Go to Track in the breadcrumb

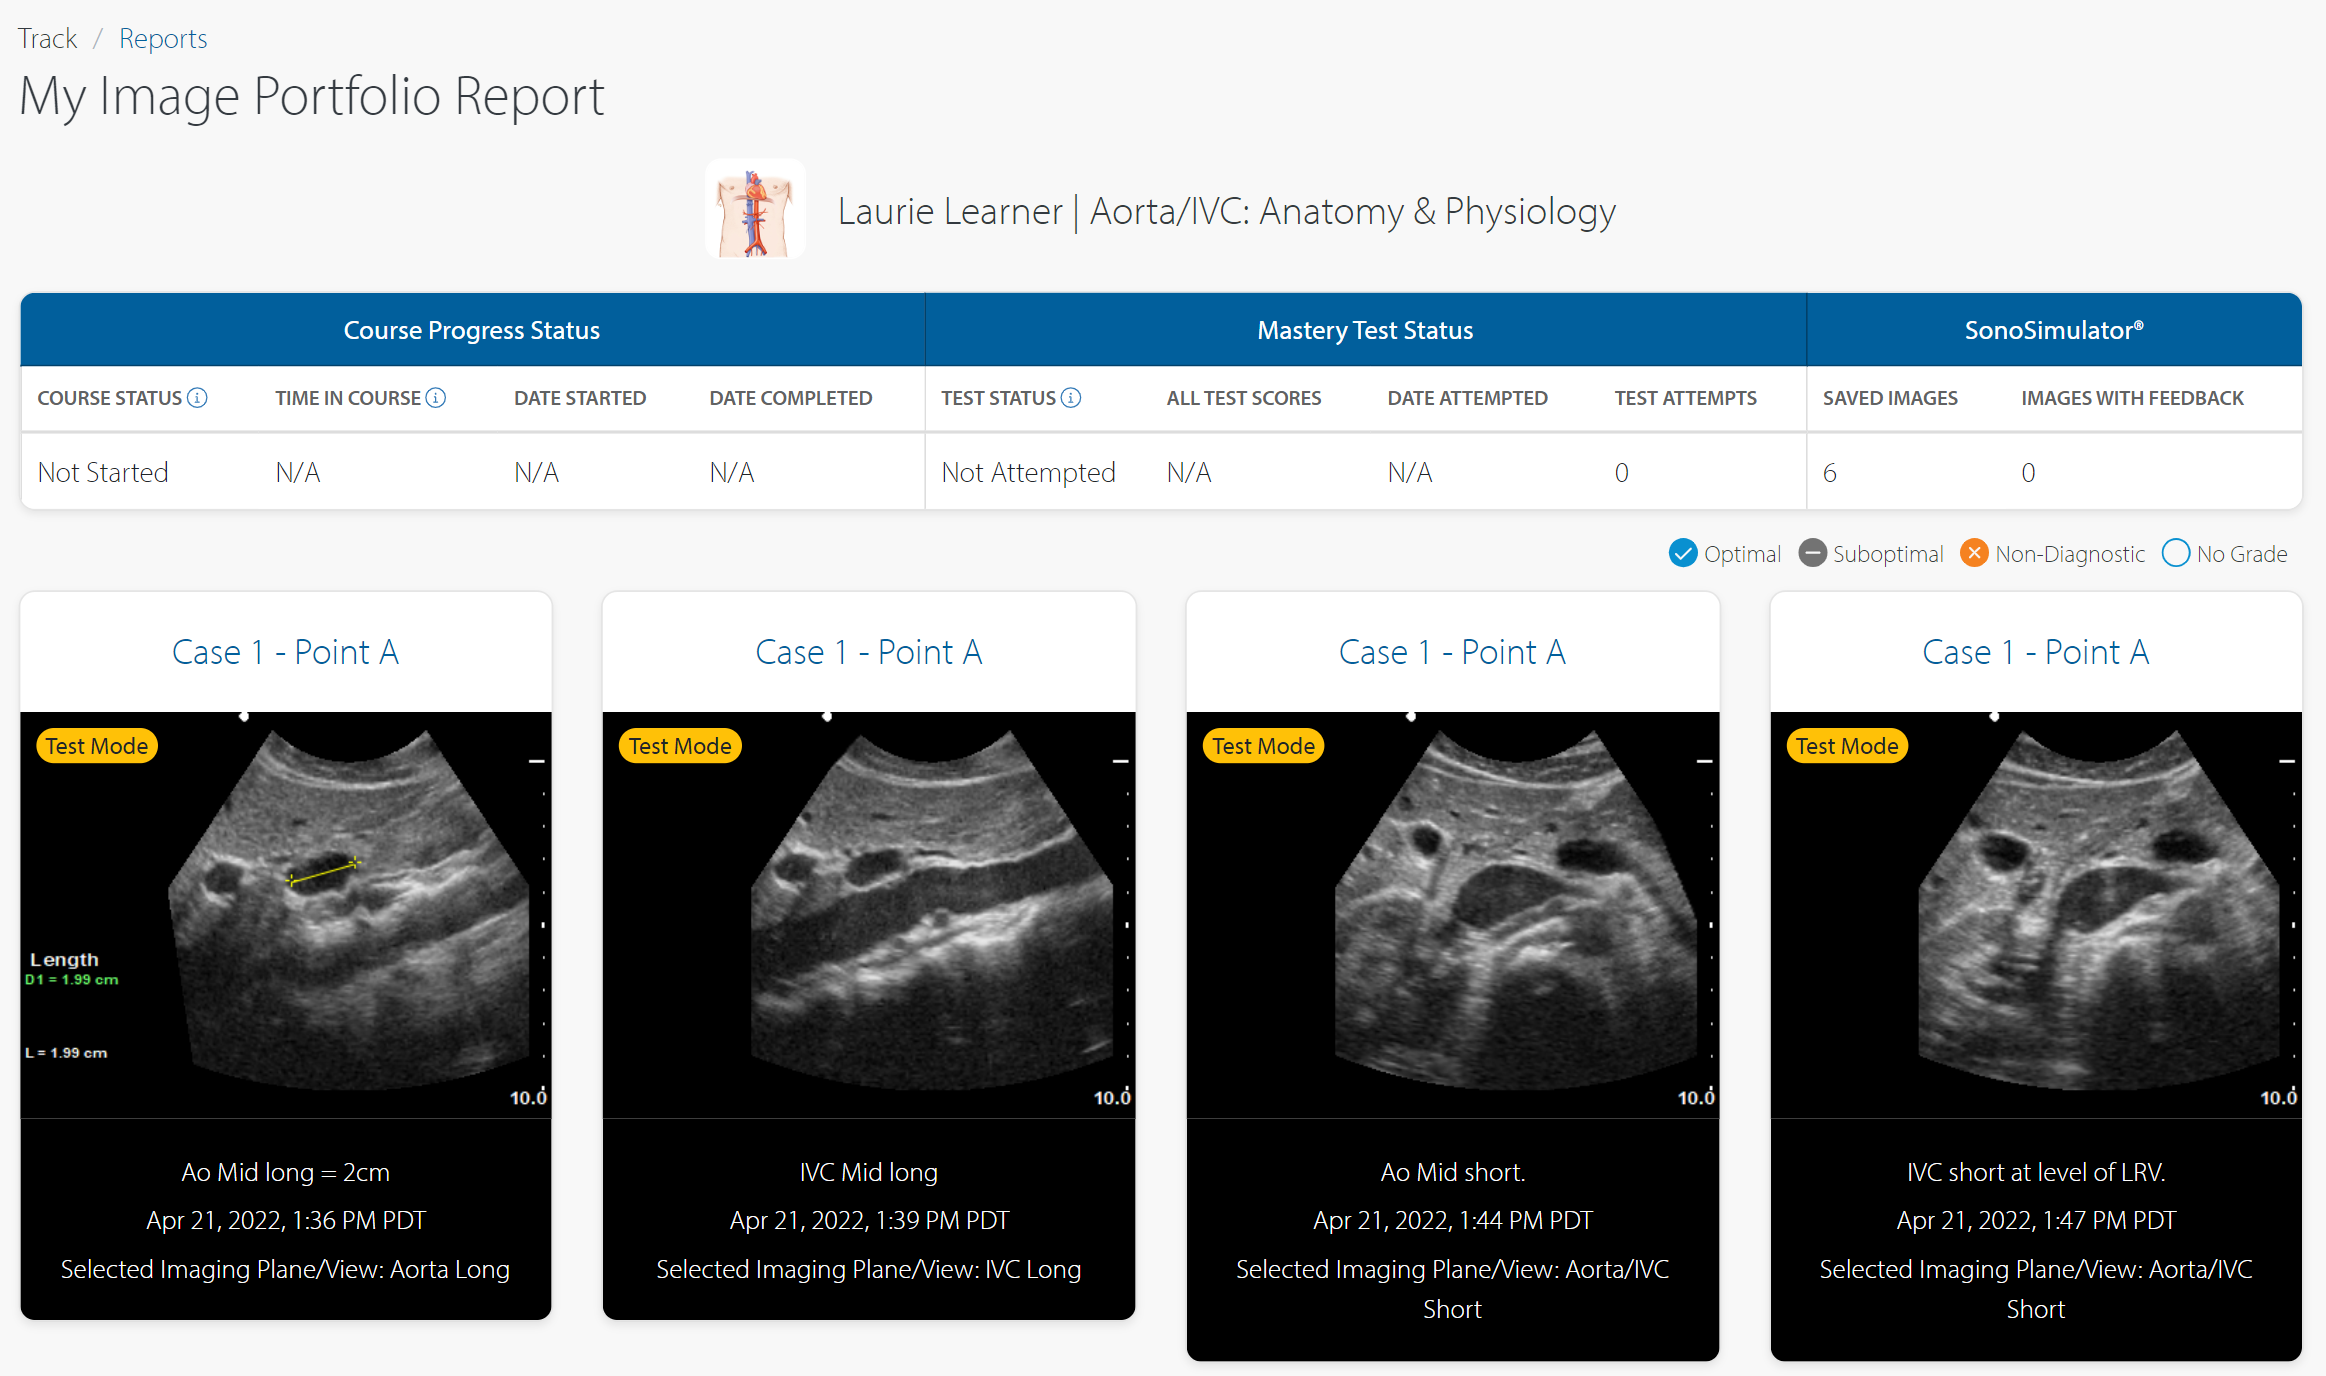pyautogui.click(x=47, y=38)
